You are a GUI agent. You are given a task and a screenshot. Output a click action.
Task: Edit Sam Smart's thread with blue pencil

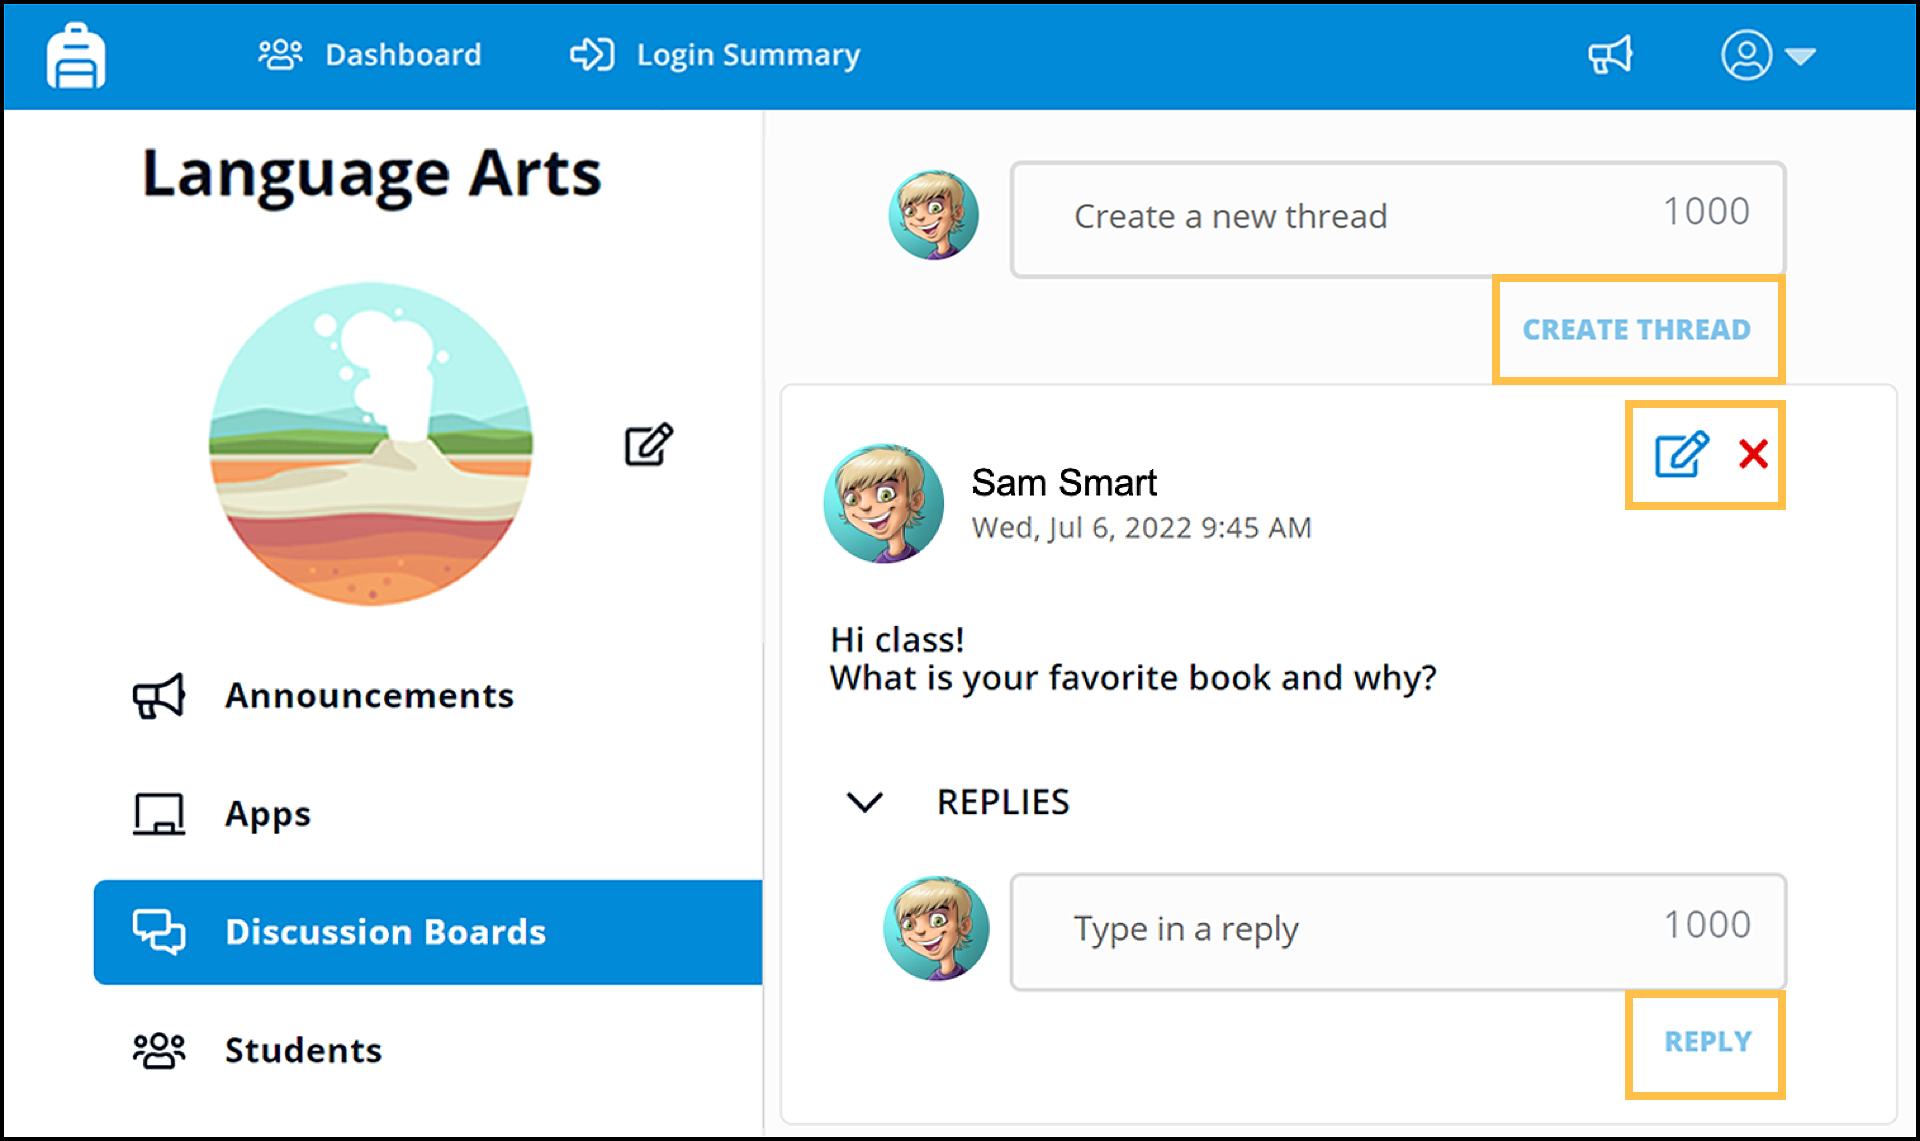[1682, 455]
